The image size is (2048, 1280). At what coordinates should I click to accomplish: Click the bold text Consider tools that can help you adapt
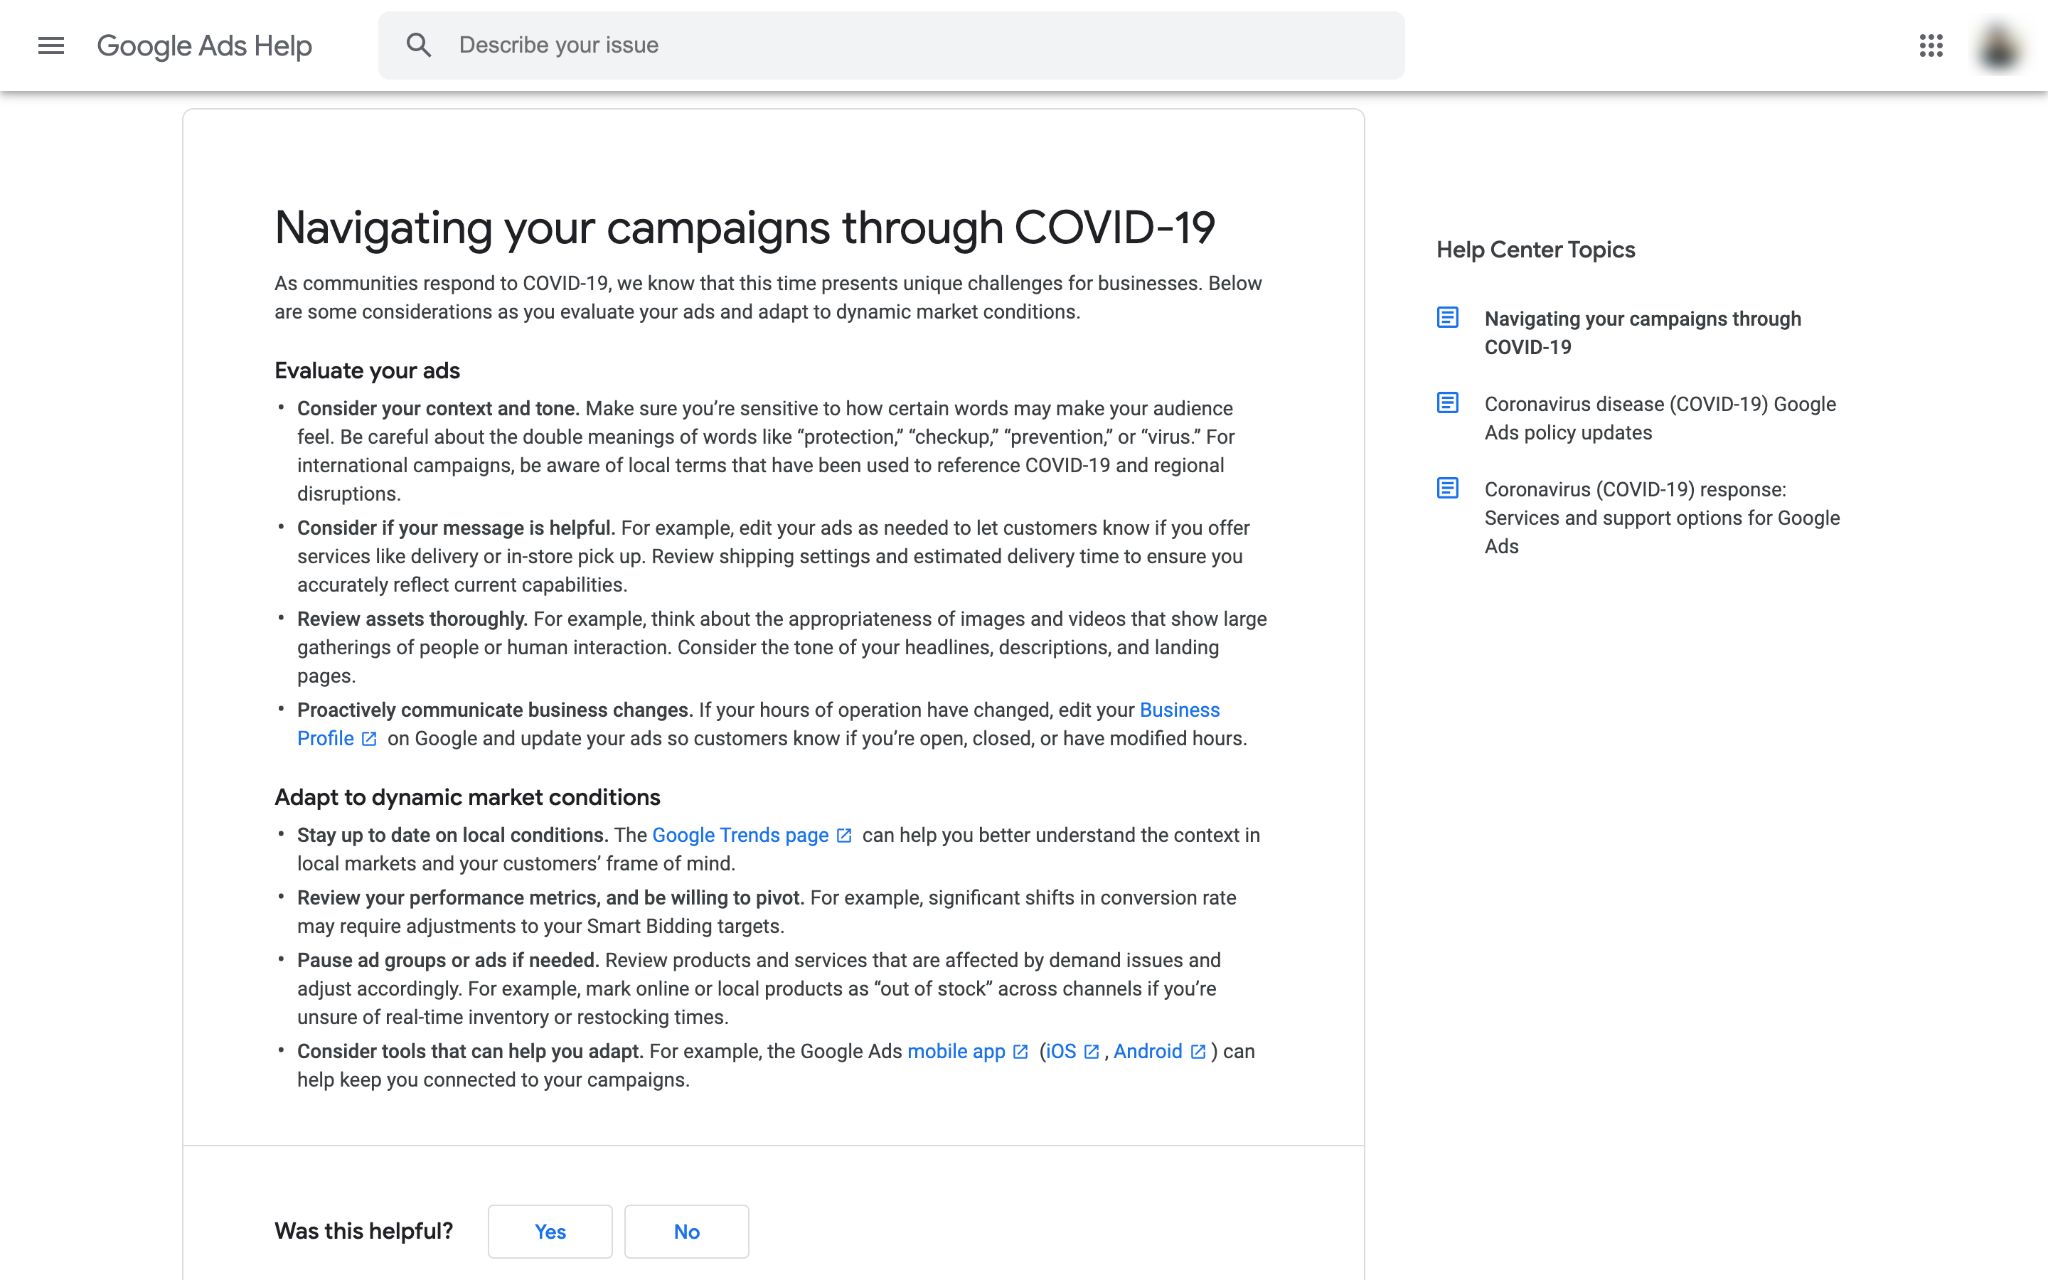coord(470,1051)
